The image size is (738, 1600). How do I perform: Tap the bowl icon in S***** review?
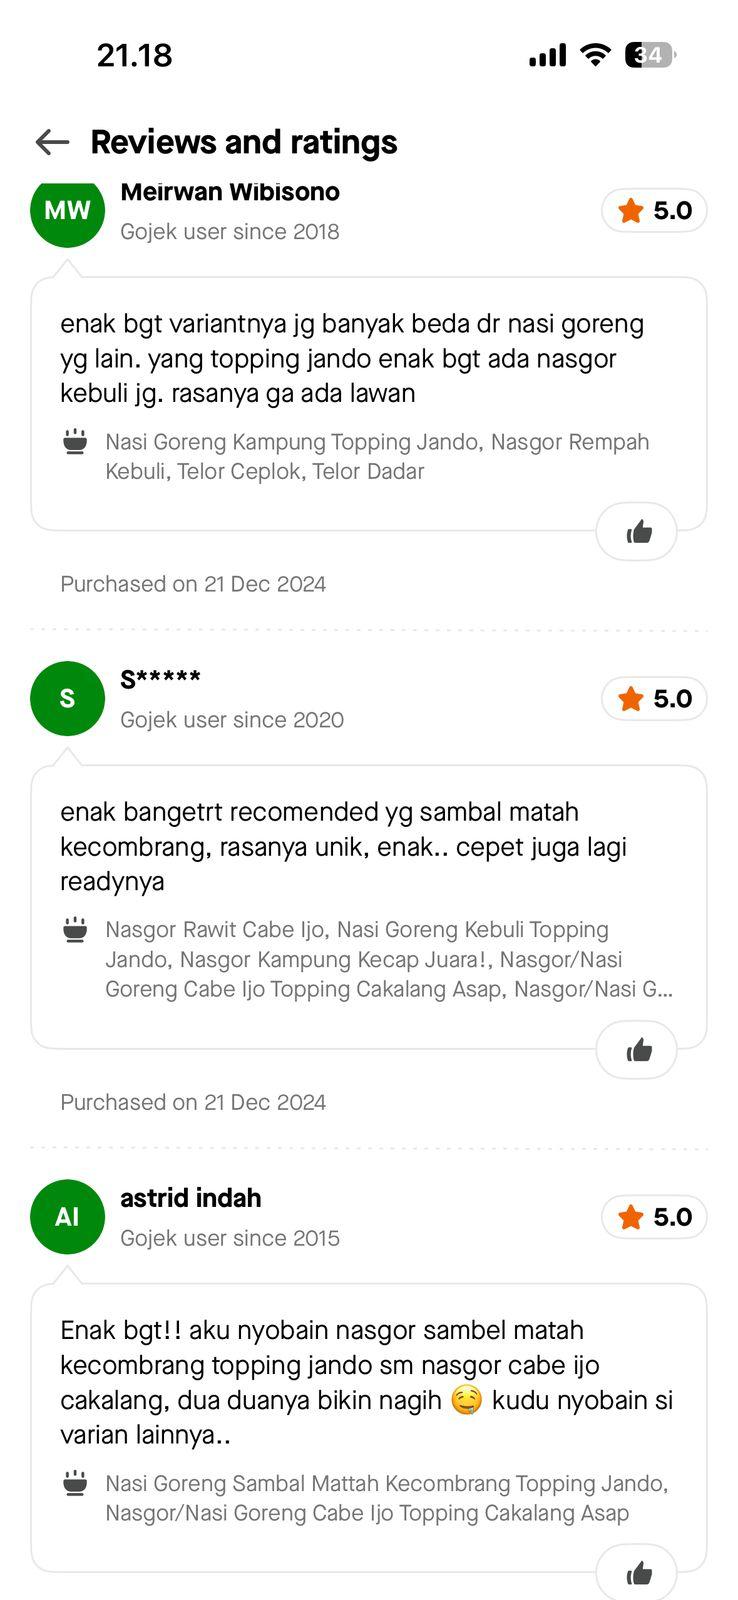75,930
